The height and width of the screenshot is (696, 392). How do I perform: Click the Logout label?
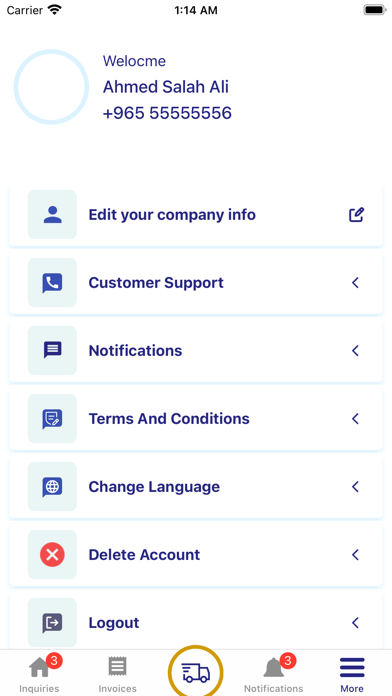tap(114, 623)
